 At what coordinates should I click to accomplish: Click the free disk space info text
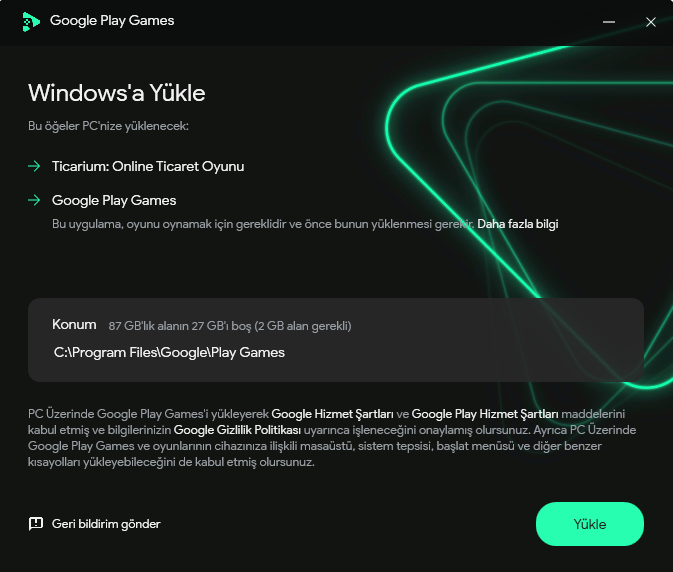(230, 326)
